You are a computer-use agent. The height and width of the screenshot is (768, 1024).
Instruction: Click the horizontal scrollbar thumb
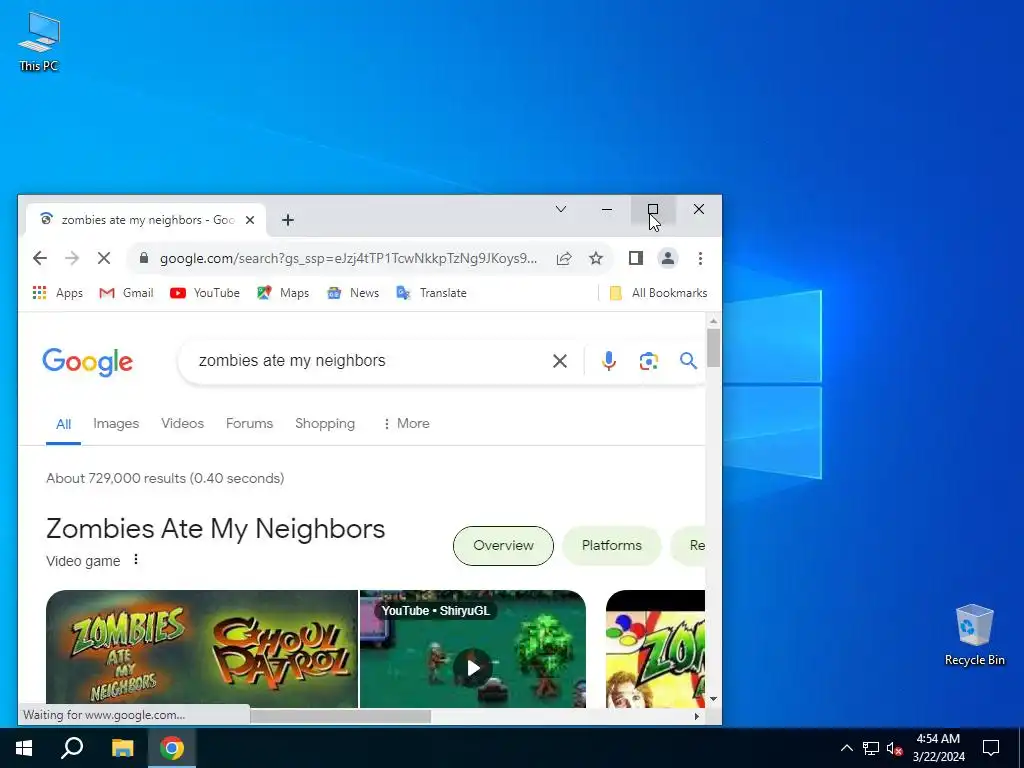coord(340,716)
